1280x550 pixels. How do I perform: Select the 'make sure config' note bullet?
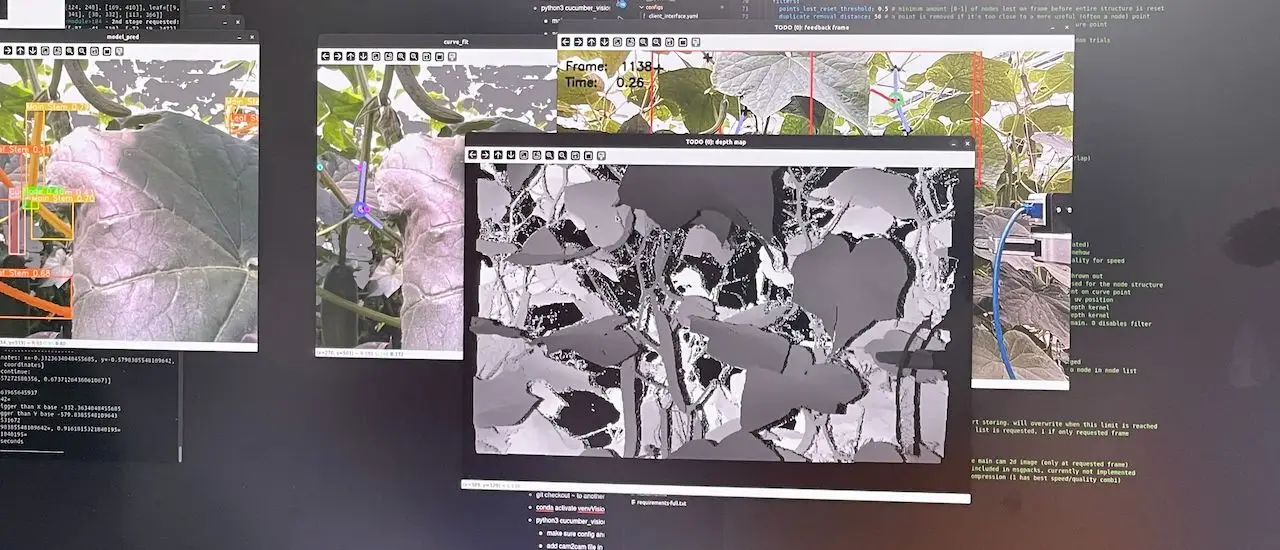pyautogui.click(x=575, y=534)
